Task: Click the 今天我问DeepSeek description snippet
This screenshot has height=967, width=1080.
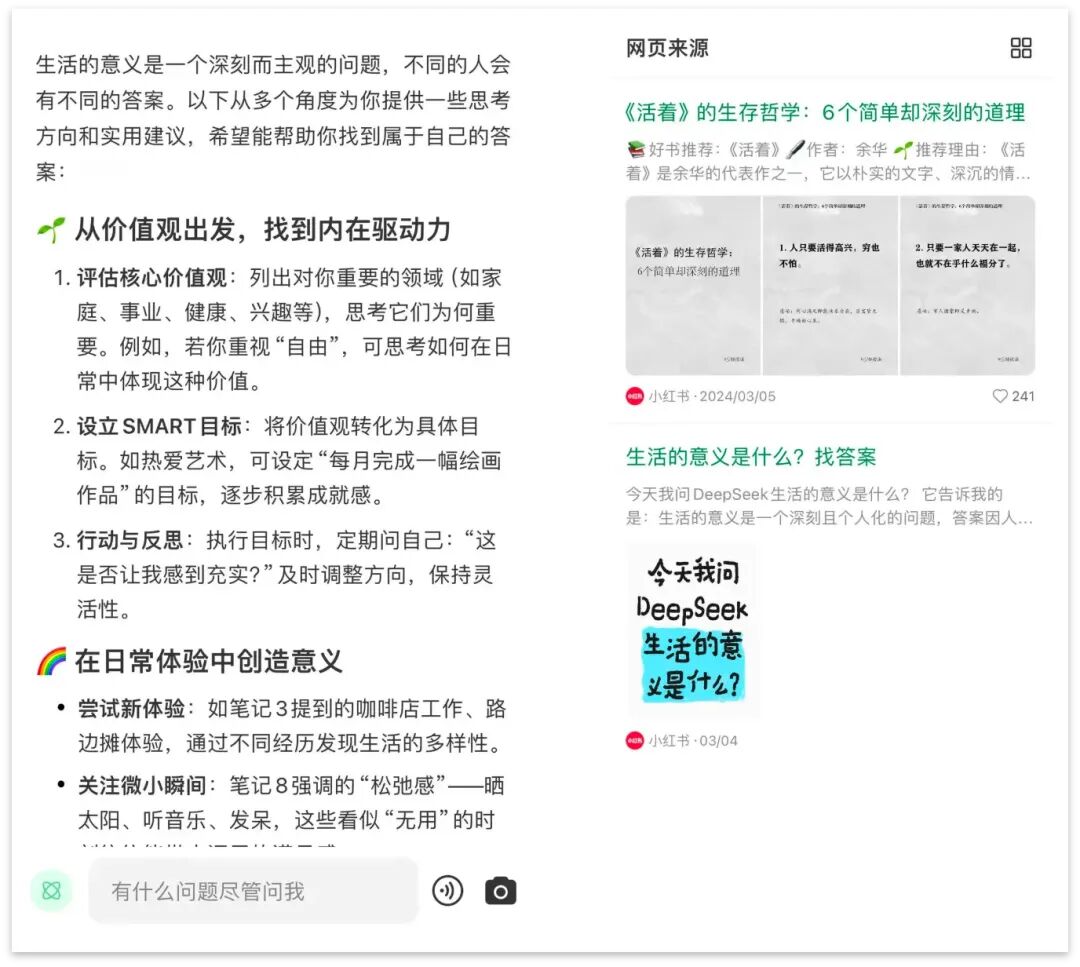Action: coord(829,506)
